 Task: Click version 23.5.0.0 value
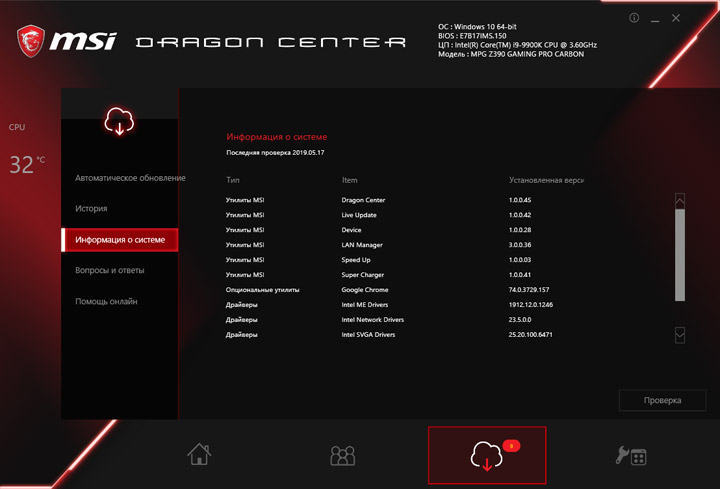click(520, 320)
